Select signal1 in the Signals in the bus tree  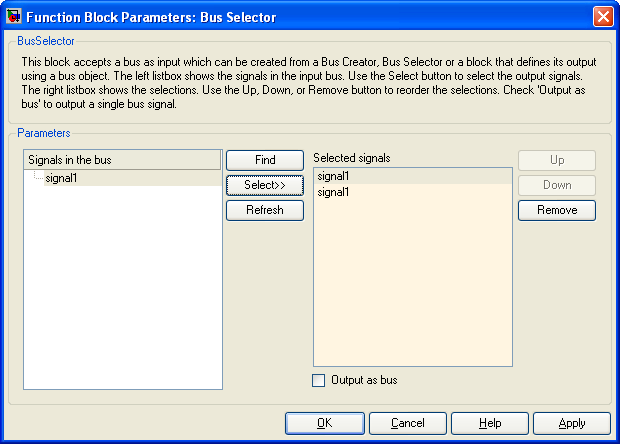pyautogui.click(x=61, y=178)
